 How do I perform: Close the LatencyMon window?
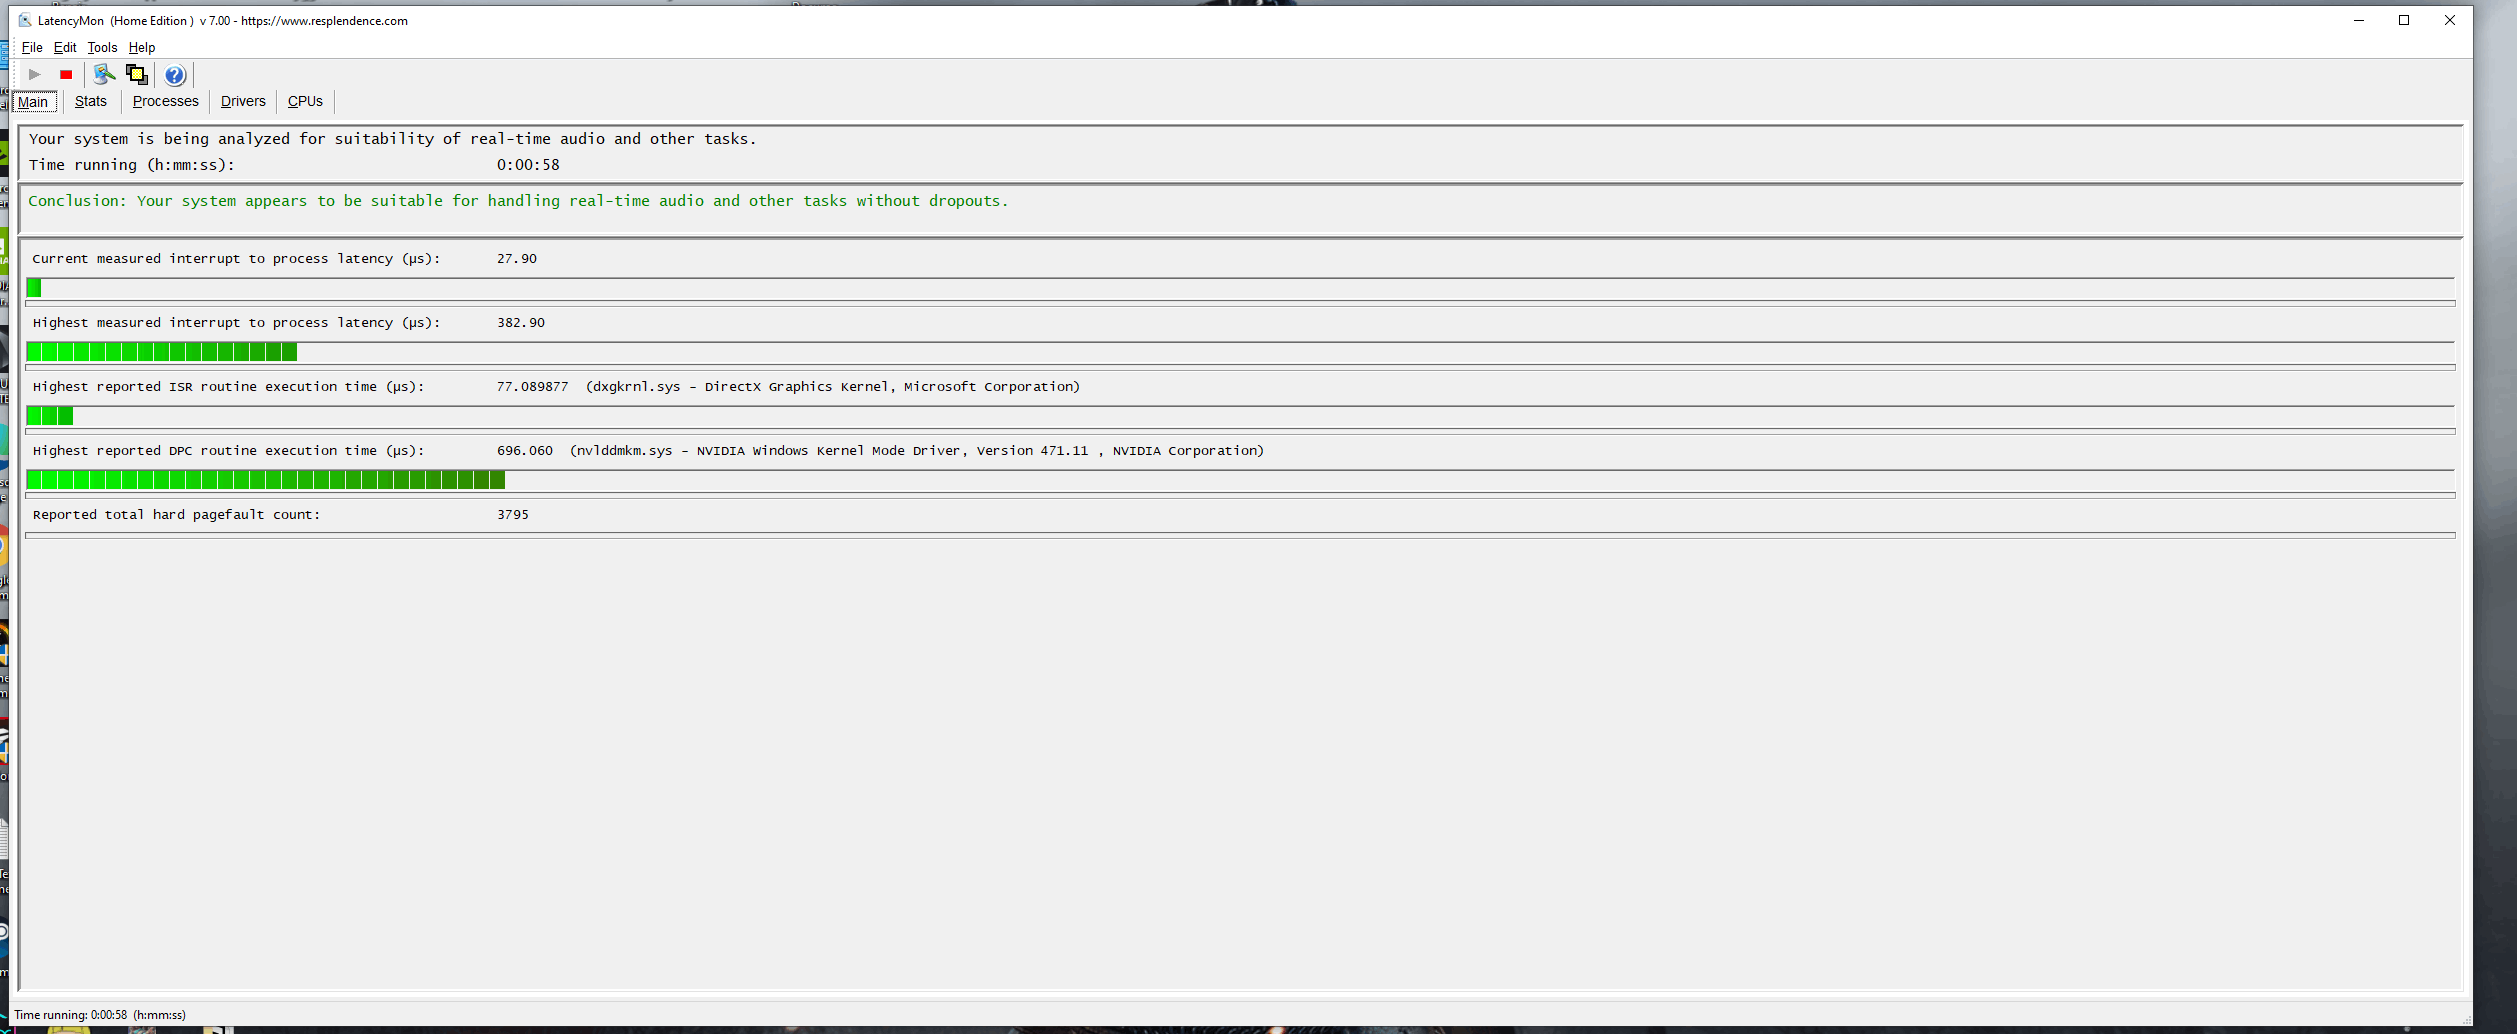[x=2450, y=20]
